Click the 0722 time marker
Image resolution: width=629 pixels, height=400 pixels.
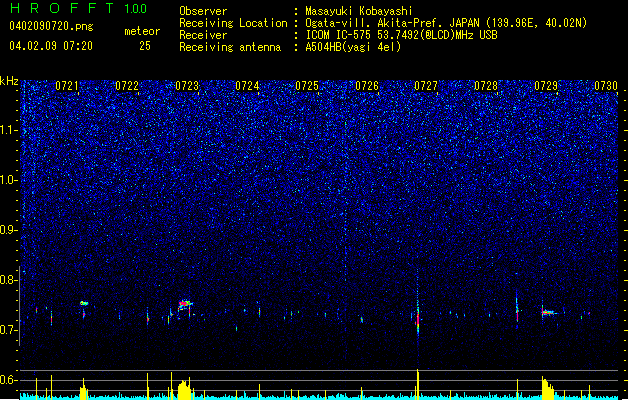point(127,85)
